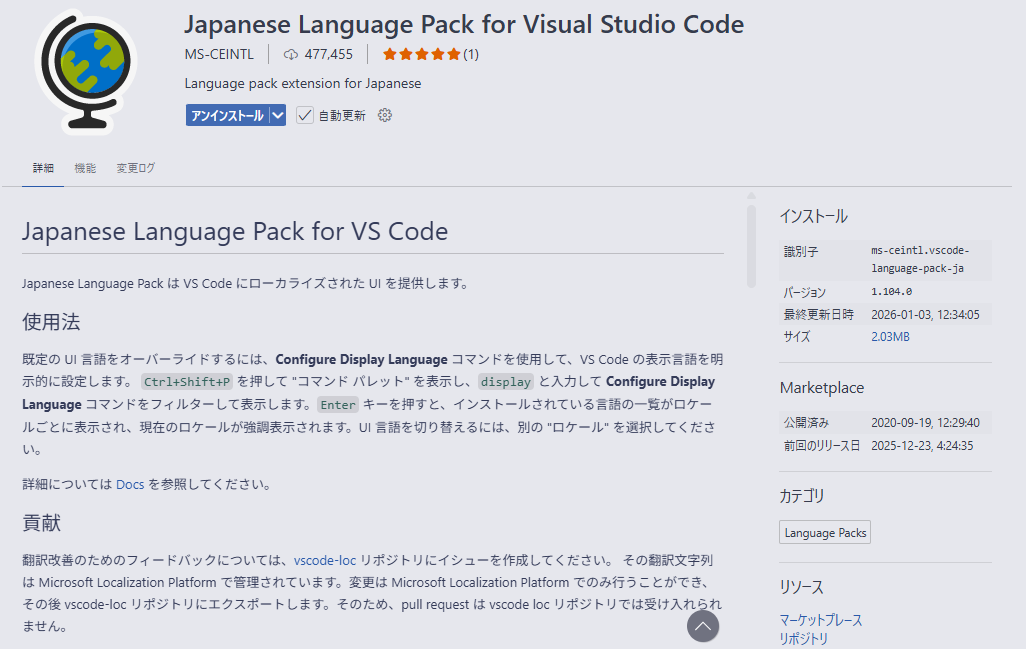Click the five-star rating

pos(421,54)
